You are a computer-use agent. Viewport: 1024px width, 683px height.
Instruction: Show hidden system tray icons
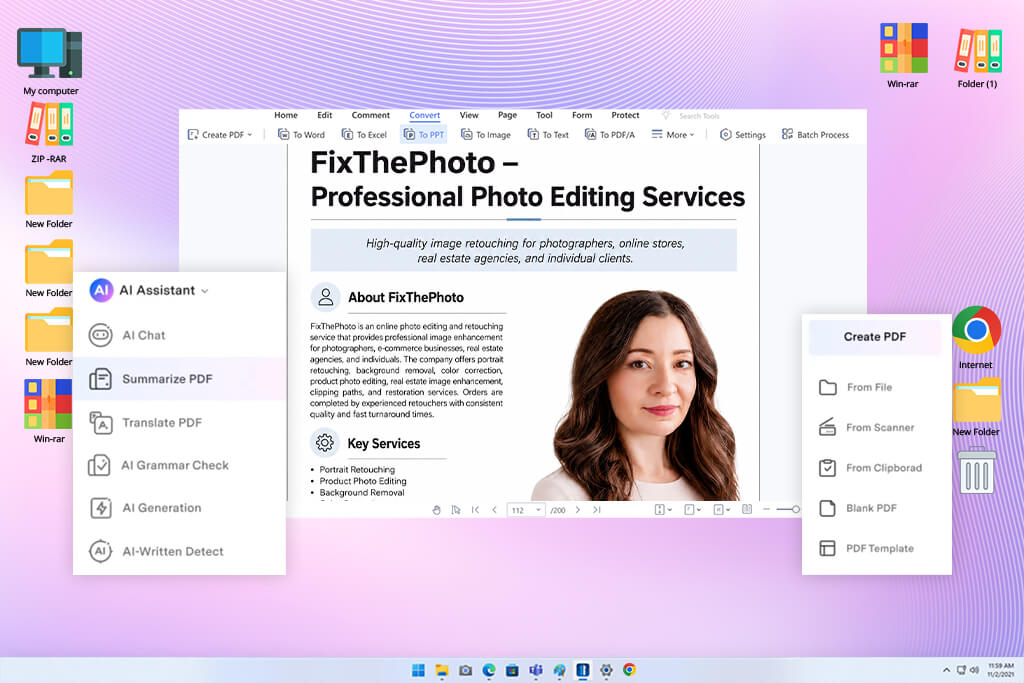pyautogui.click(x=946, y=670)
